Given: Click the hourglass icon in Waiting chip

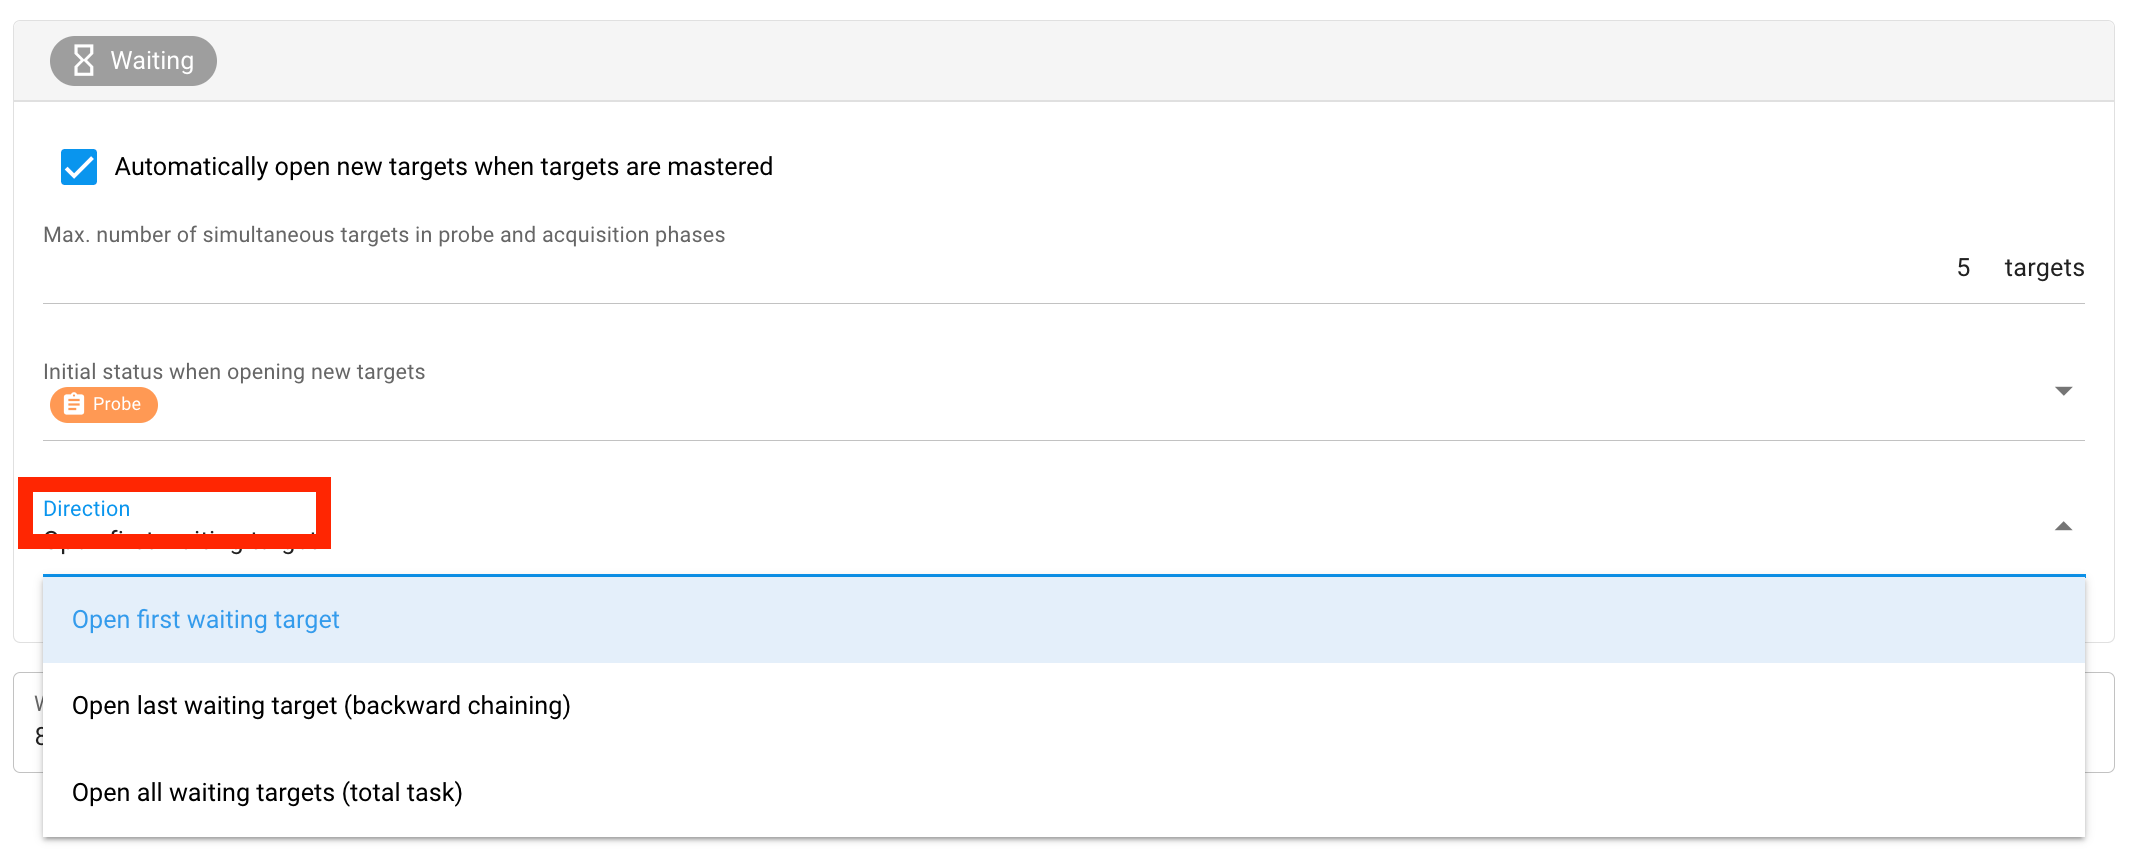Looking at the screenshot, I should coord(84,61).
